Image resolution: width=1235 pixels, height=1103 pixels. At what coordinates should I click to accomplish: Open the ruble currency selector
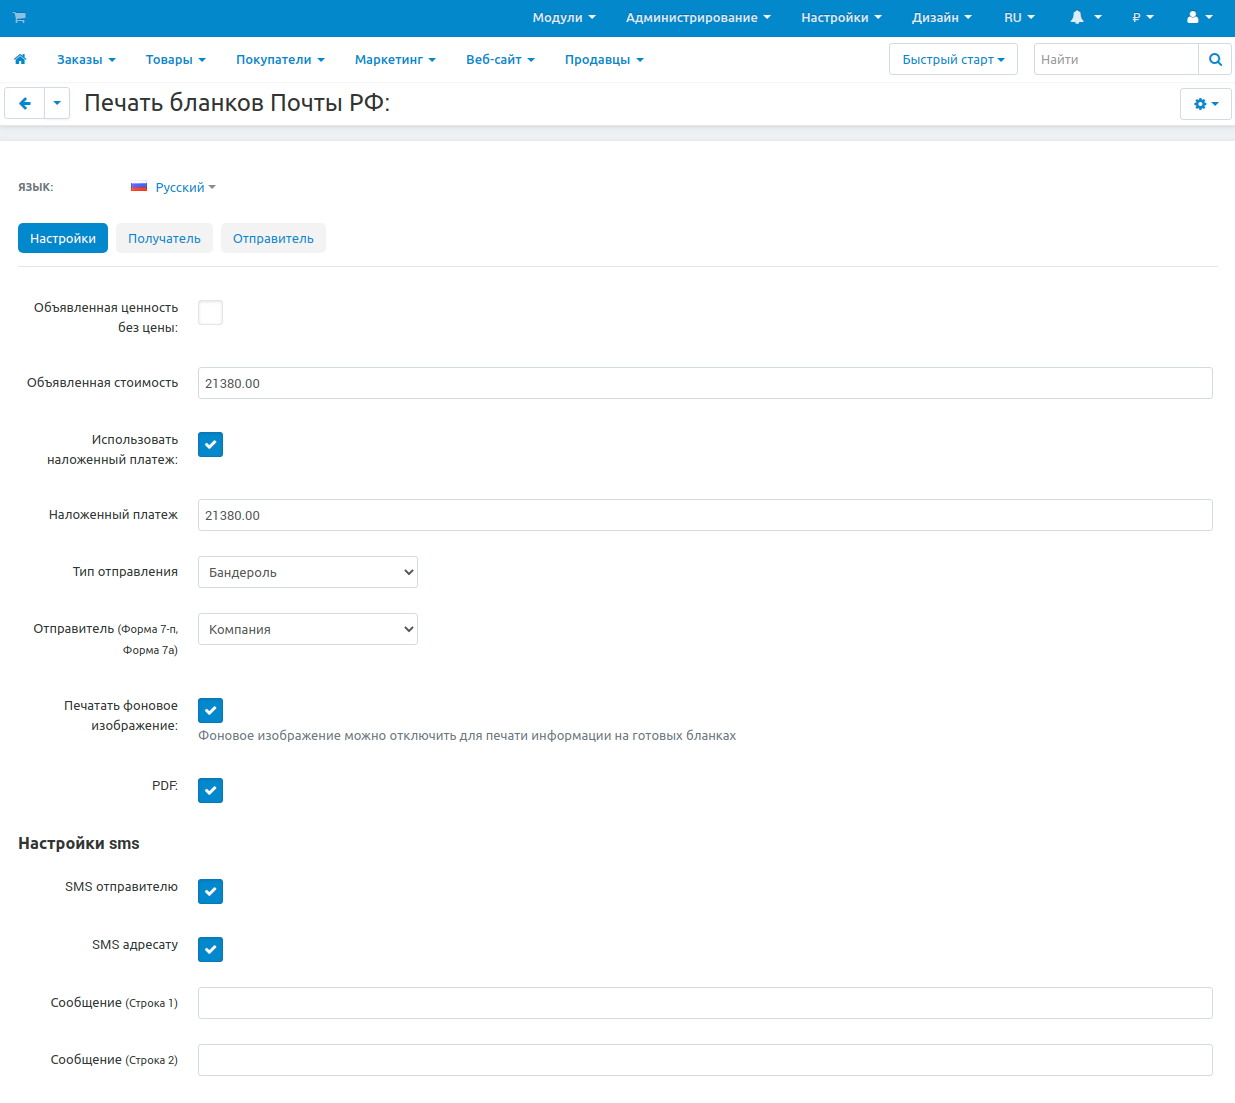coord(1143,18)
